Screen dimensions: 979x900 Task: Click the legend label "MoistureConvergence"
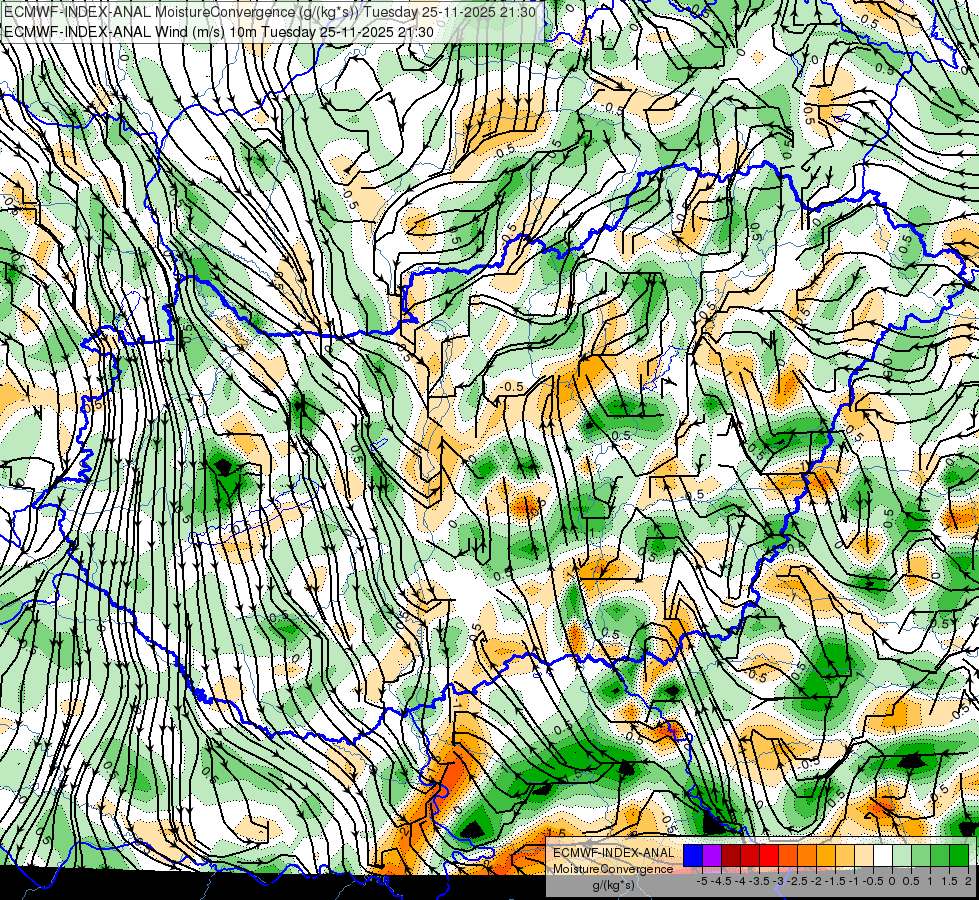click(x=613, y=869)
